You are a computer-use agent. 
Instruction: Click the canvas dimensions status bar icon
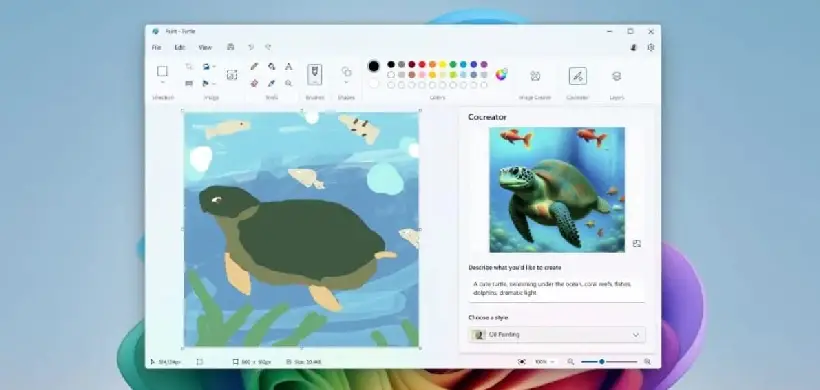coord(236,362)
